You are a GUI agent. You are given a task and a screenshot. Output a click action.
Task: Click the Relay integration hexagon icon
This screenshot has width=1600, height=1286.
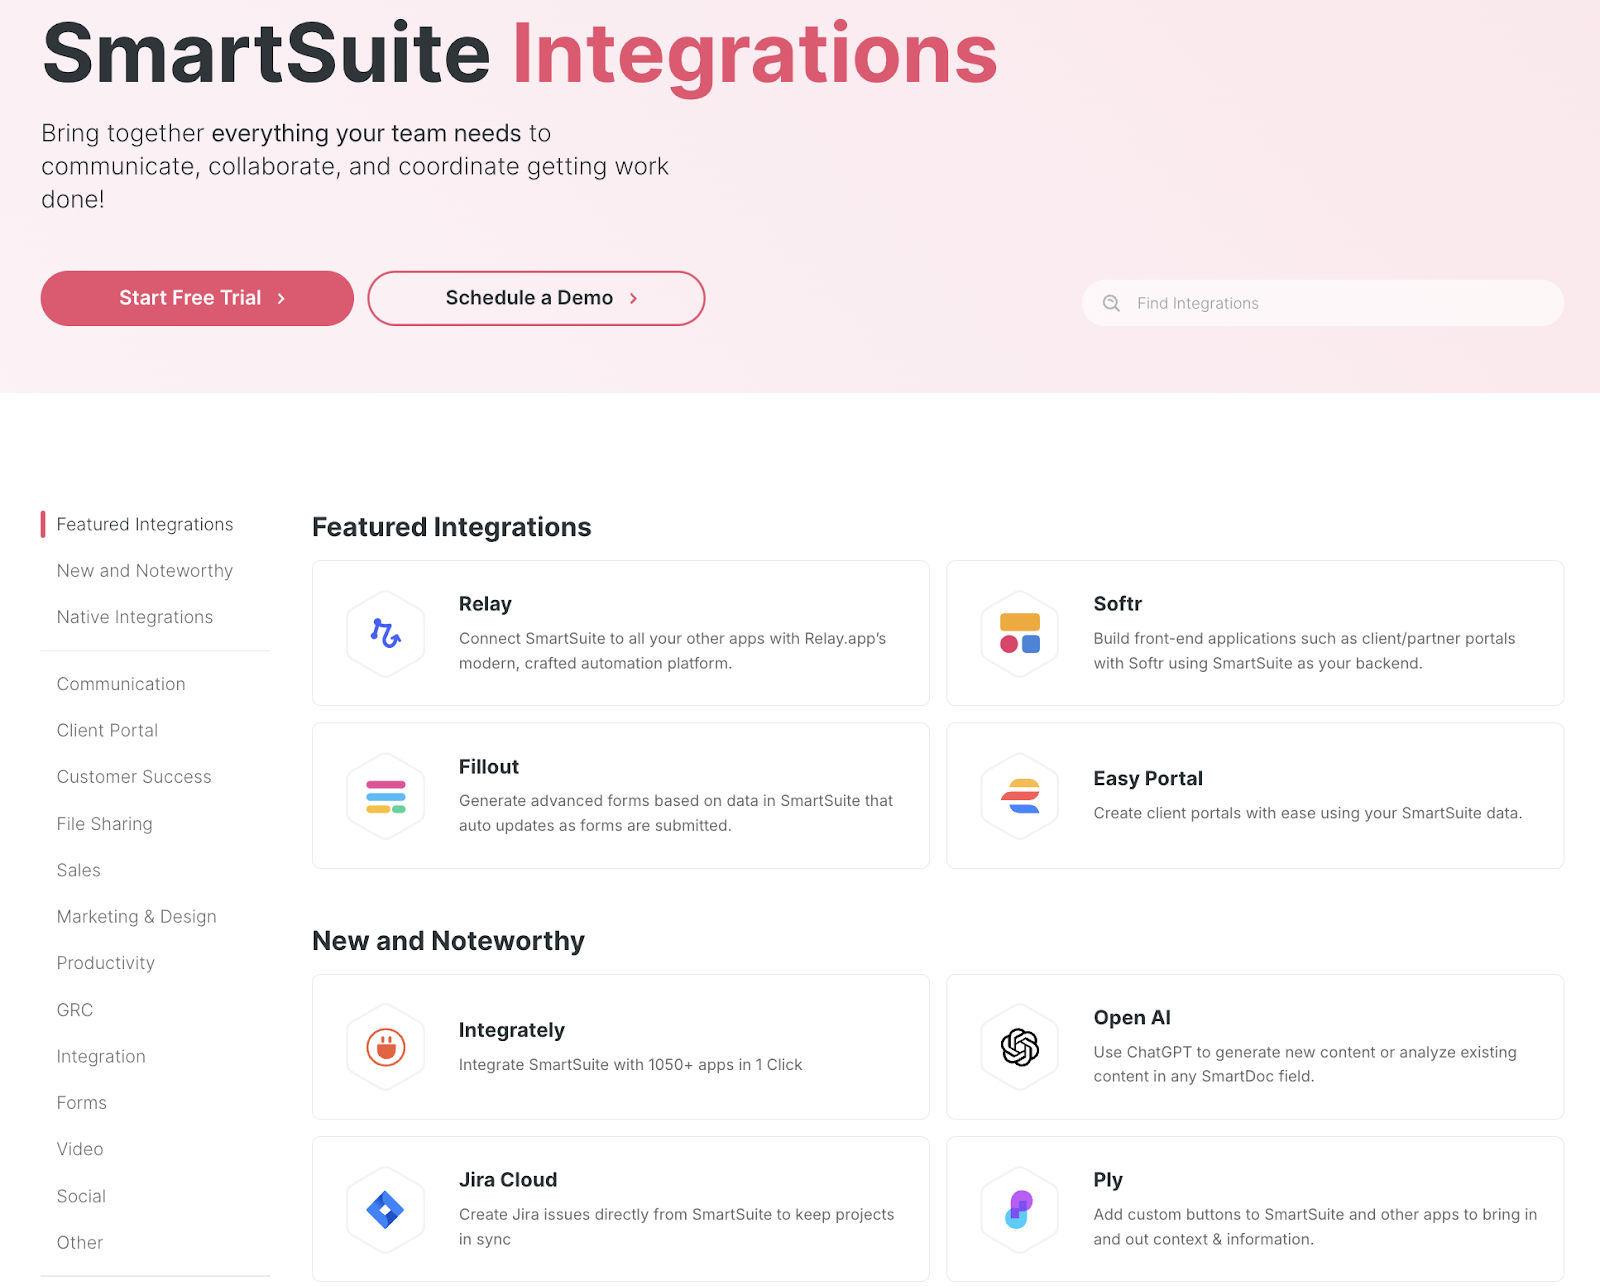coord(386,634)
